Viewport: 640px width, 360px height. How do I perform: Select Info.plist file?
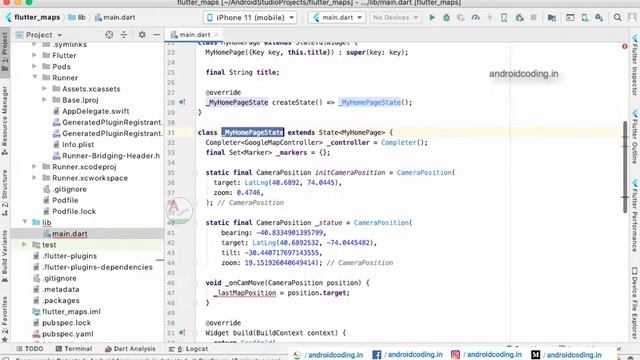(78, 144)
